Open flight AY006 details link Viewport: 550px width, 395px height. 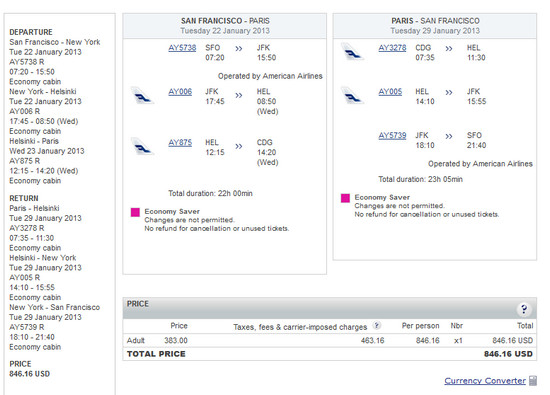[180, 92]
